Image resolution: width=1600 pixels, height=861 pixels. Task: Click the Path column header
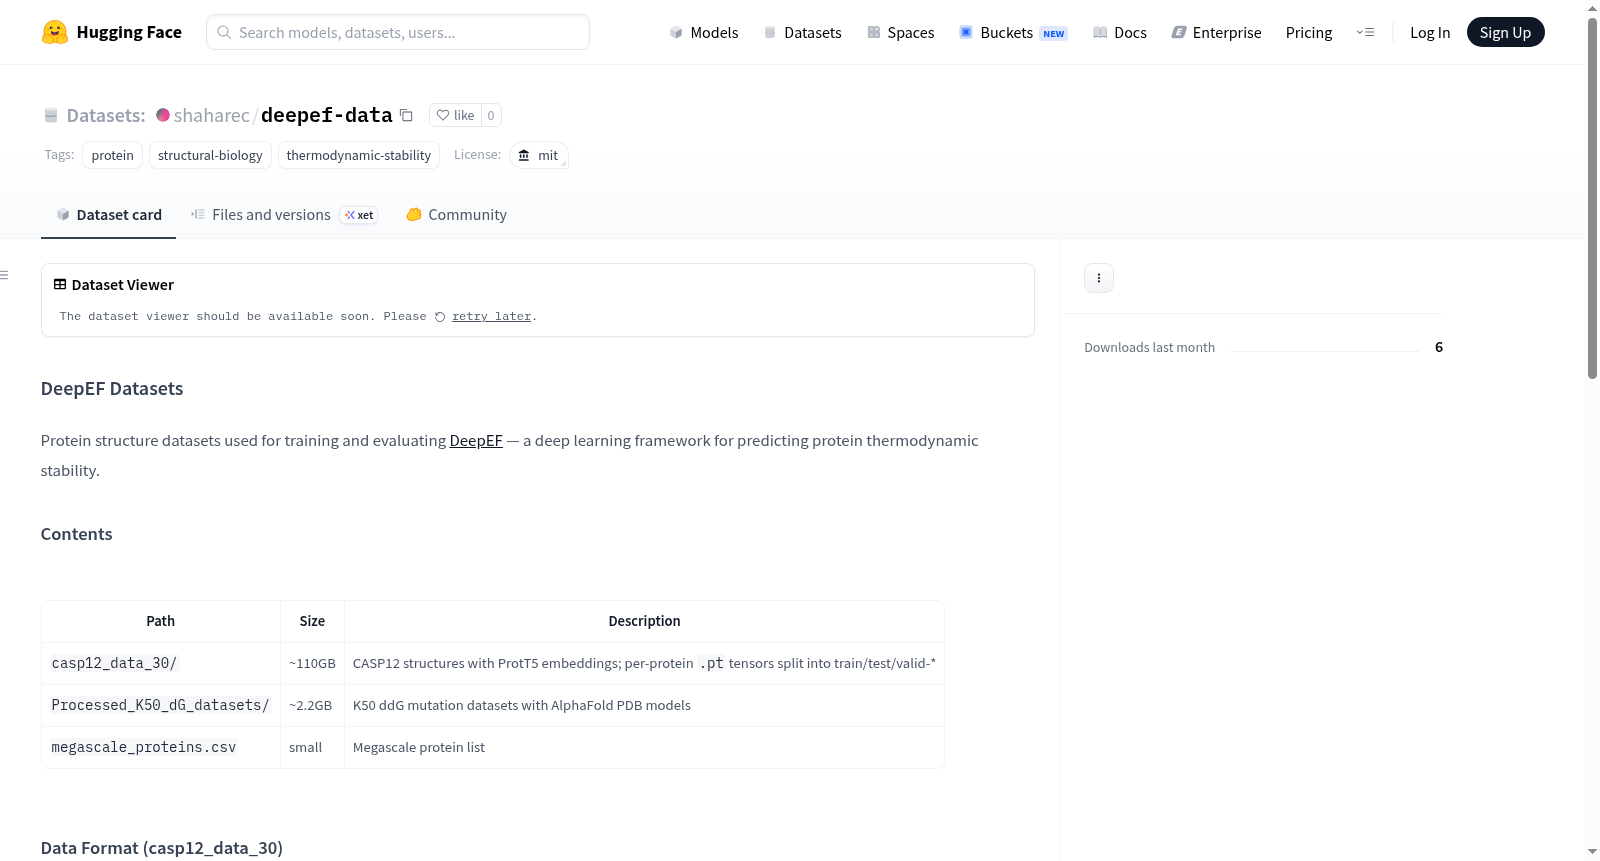tap(160, 621)
